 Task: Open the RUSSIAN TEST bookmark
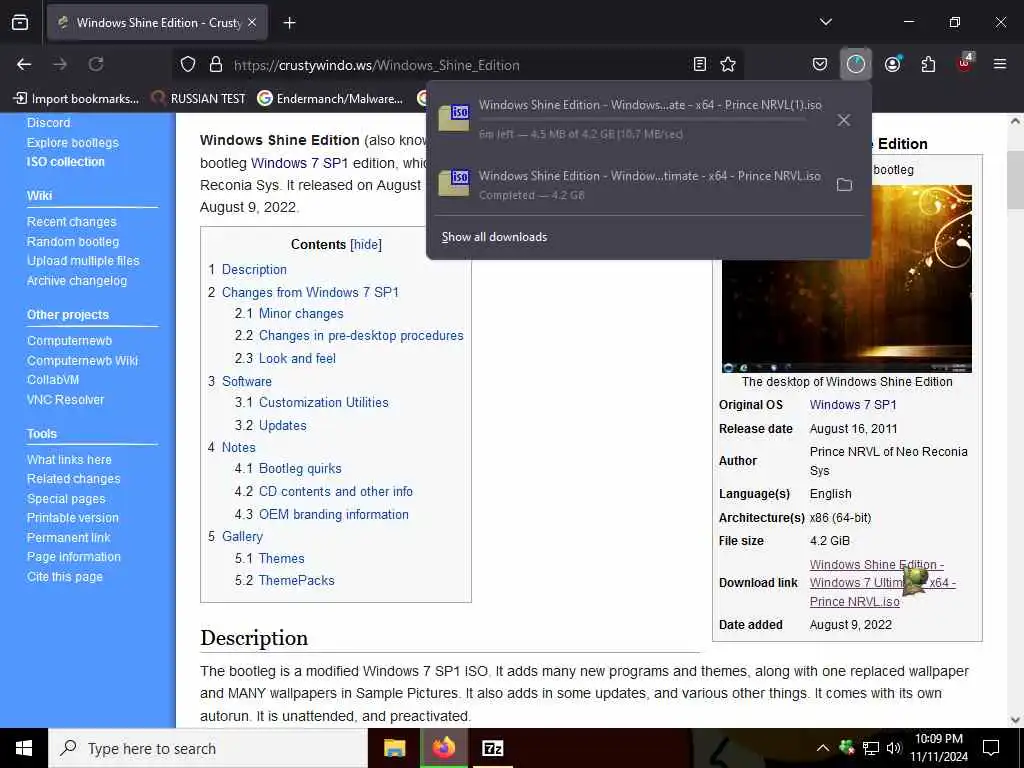point(199,99)
